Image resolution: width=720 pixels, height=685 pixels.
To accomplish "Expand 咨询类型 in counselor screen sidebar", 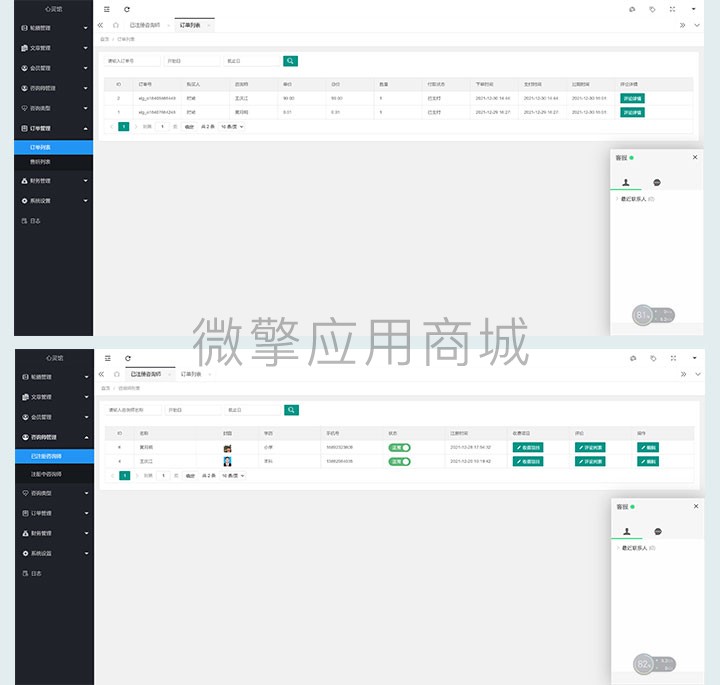I will [x=54, y=493].
